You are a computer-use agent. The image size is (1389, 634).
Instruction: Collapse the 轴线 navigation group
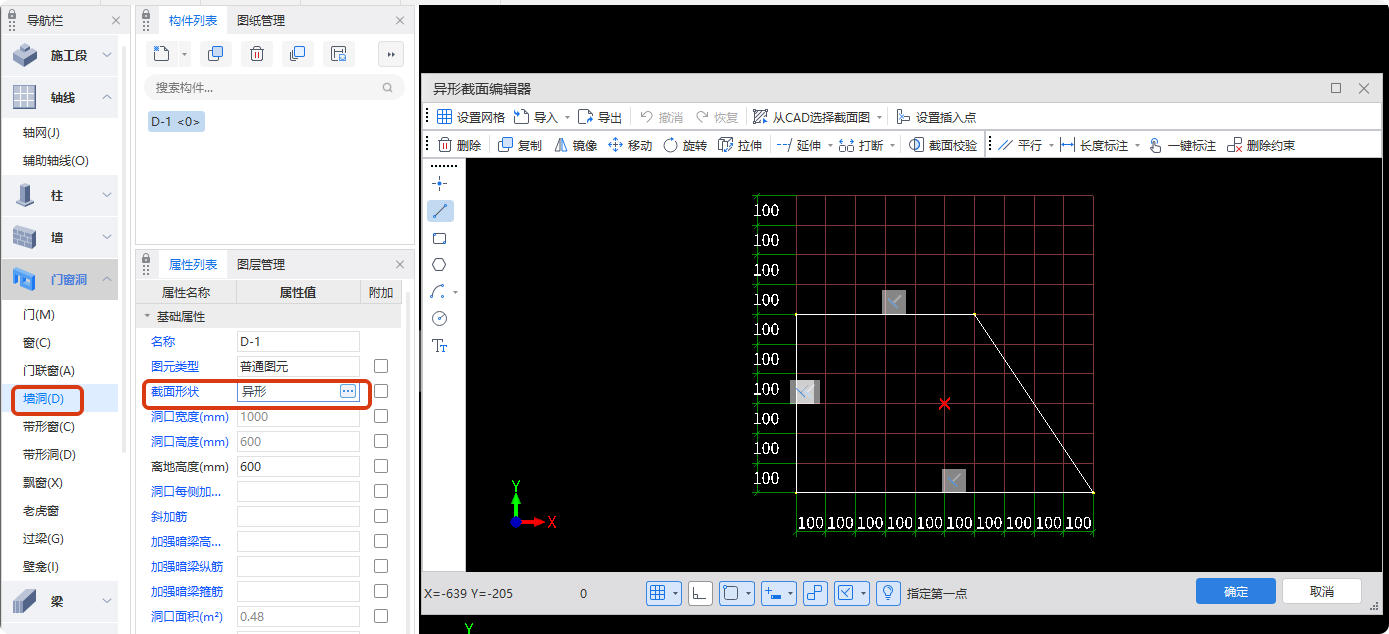107,97
